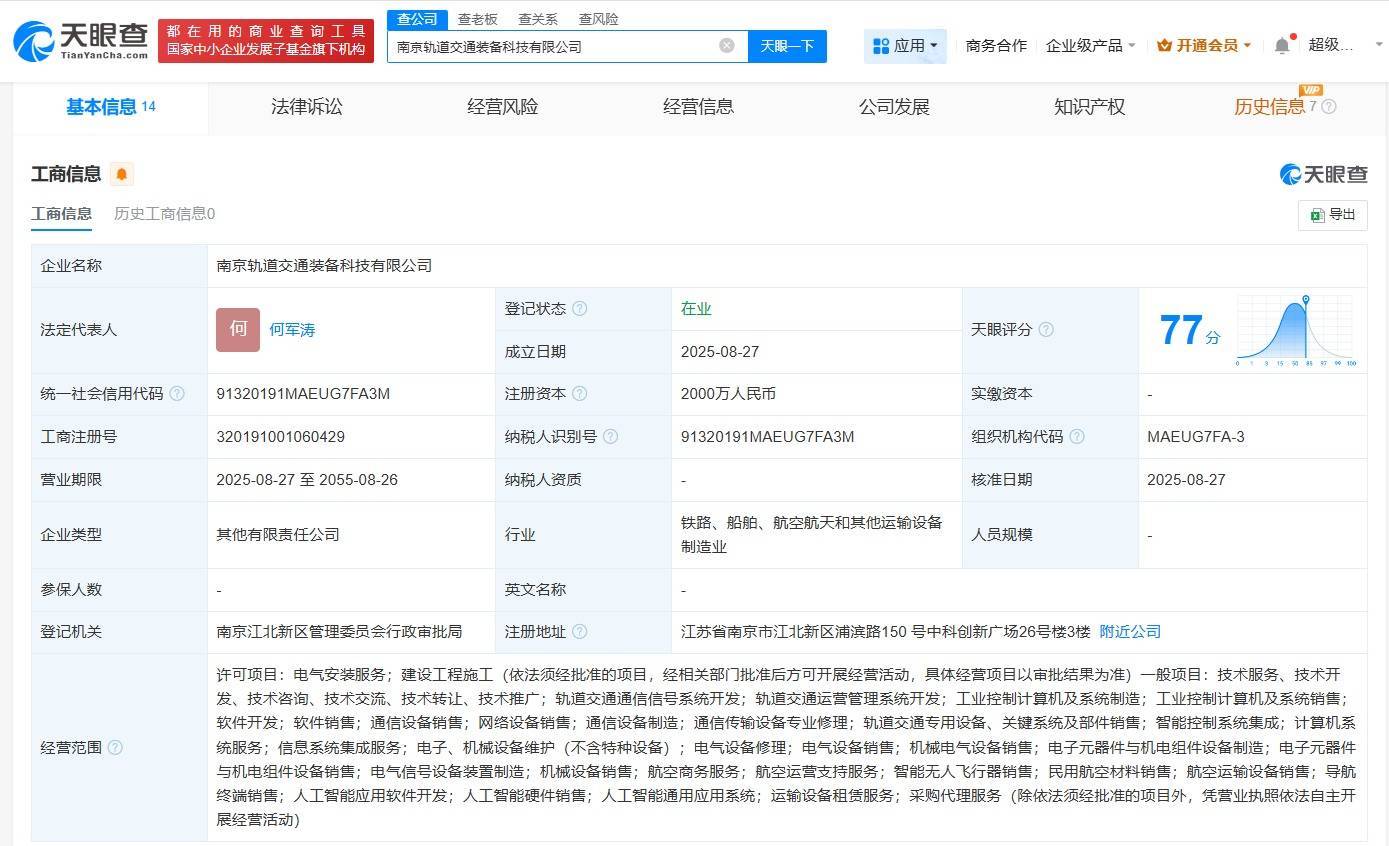The image size is (1389, 846).
Task: Select the 查老板 search tab
Action: [x=478, y=18]
